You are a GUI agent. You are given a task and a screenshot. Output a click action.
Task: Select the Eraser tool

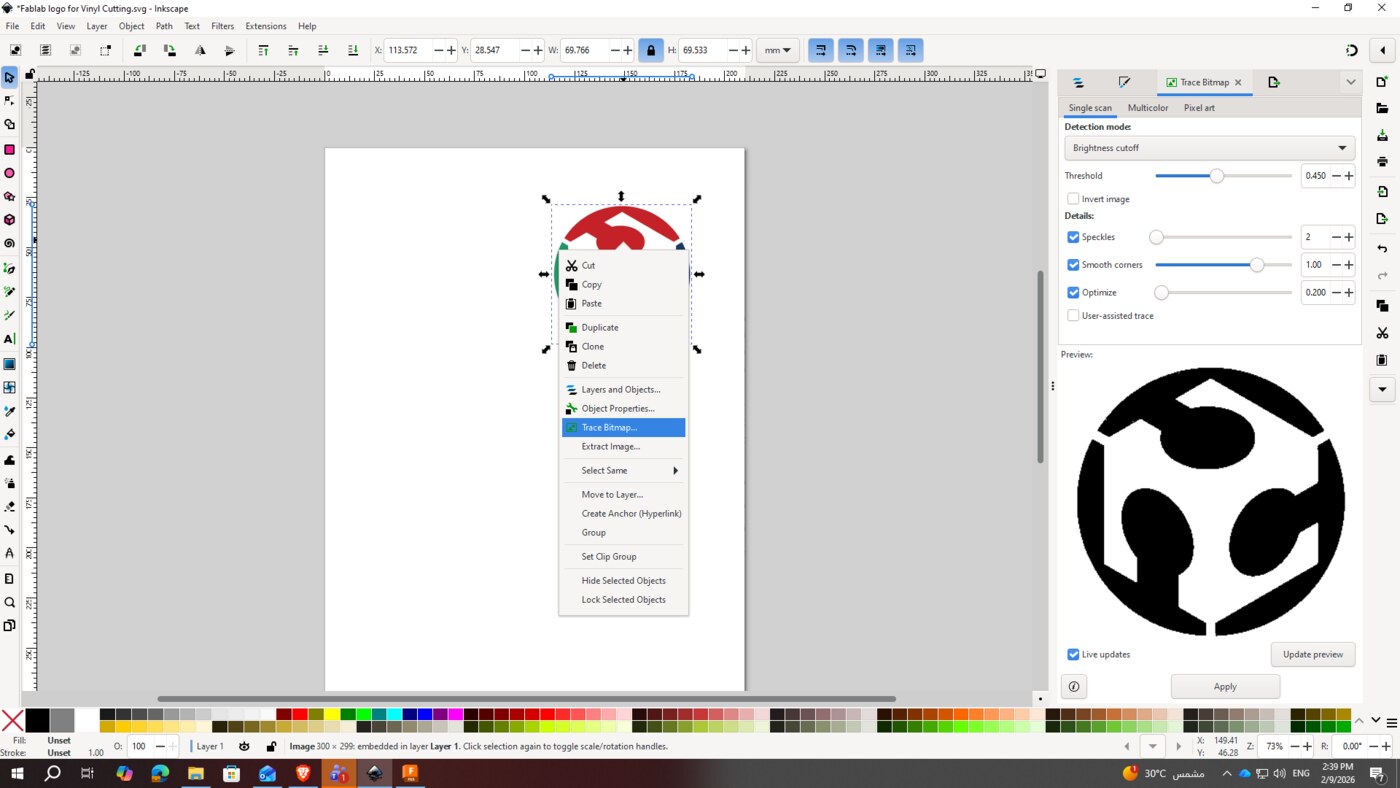[x=9, y=507]
